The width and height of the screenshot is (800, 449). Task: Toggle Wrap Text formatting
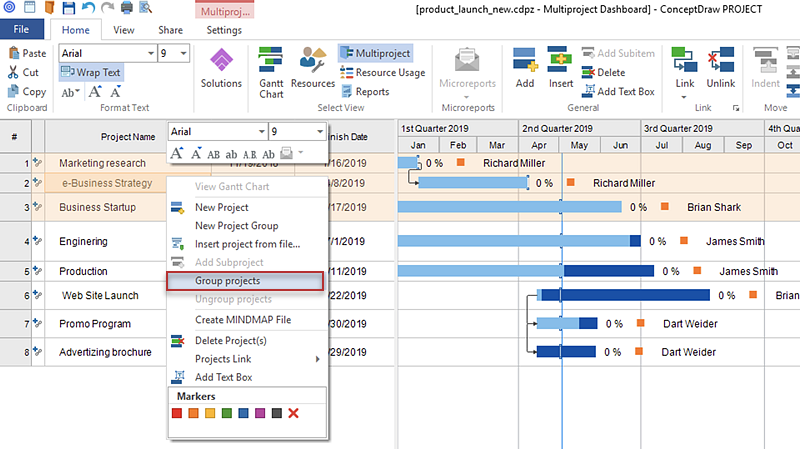click(x=91, y=72)
